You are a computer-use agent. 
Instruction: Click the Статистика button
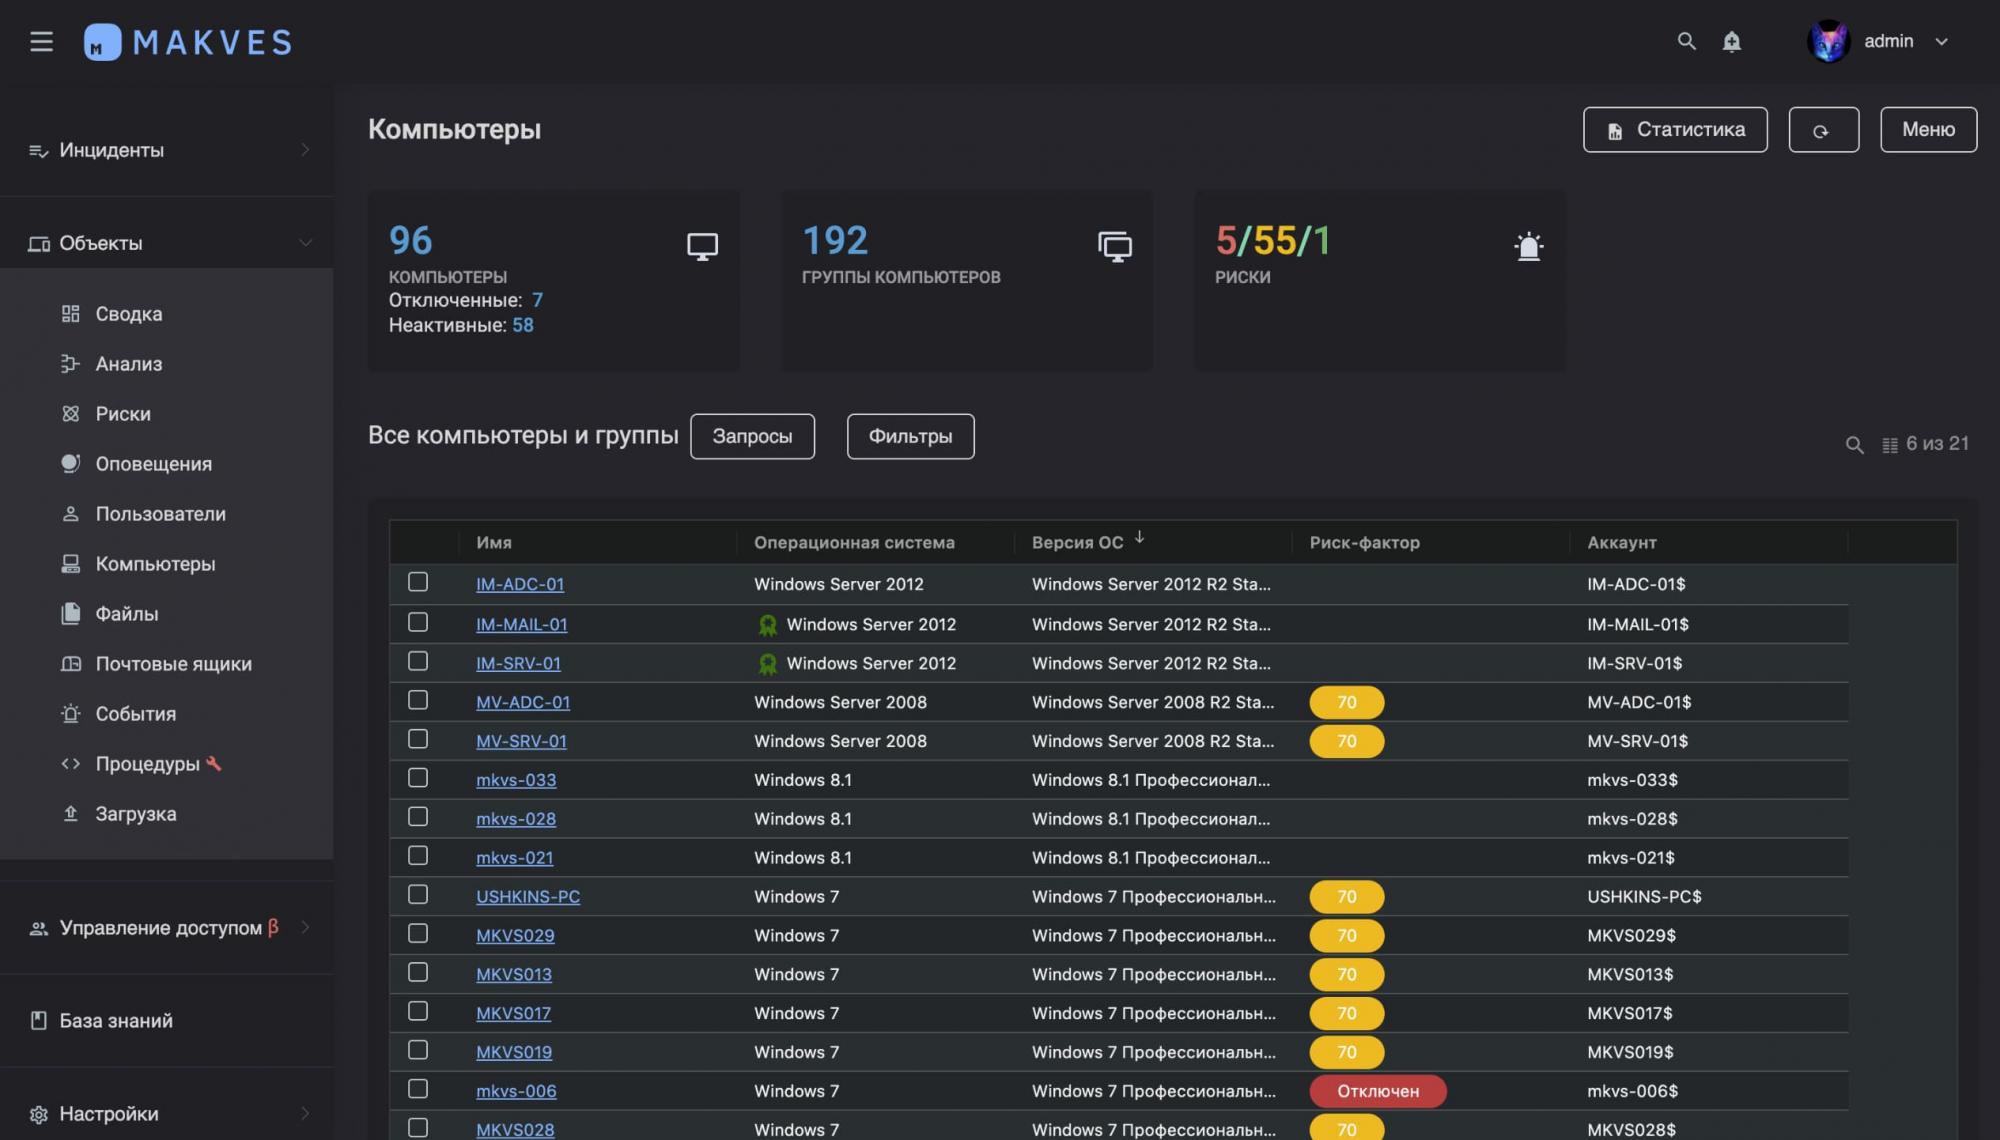pos(1674,130)
